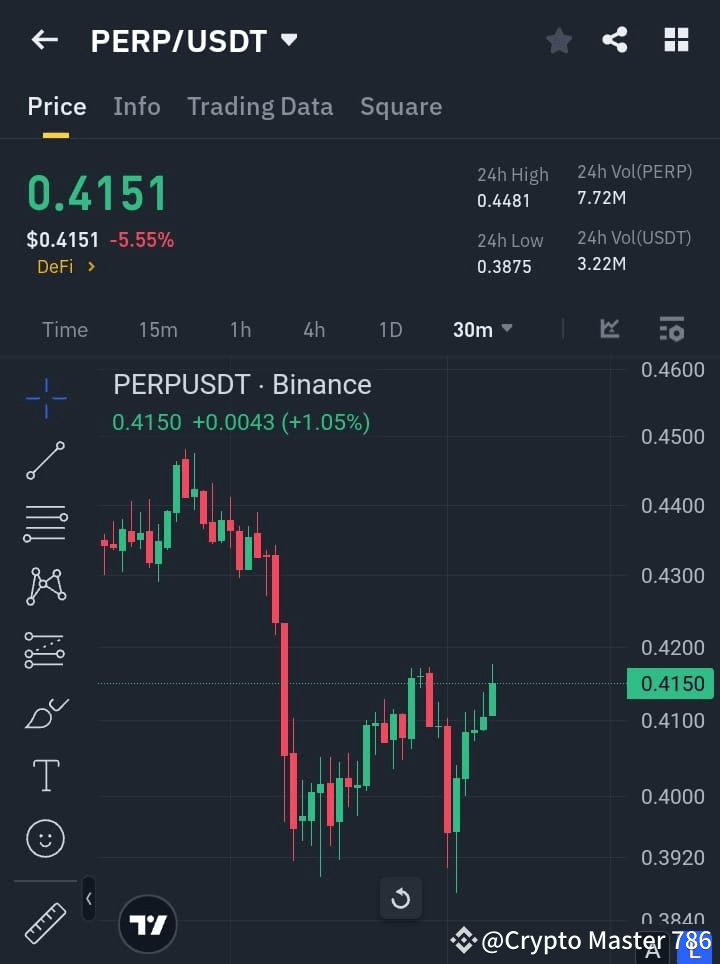Open chart settings icon

(672, 329)
